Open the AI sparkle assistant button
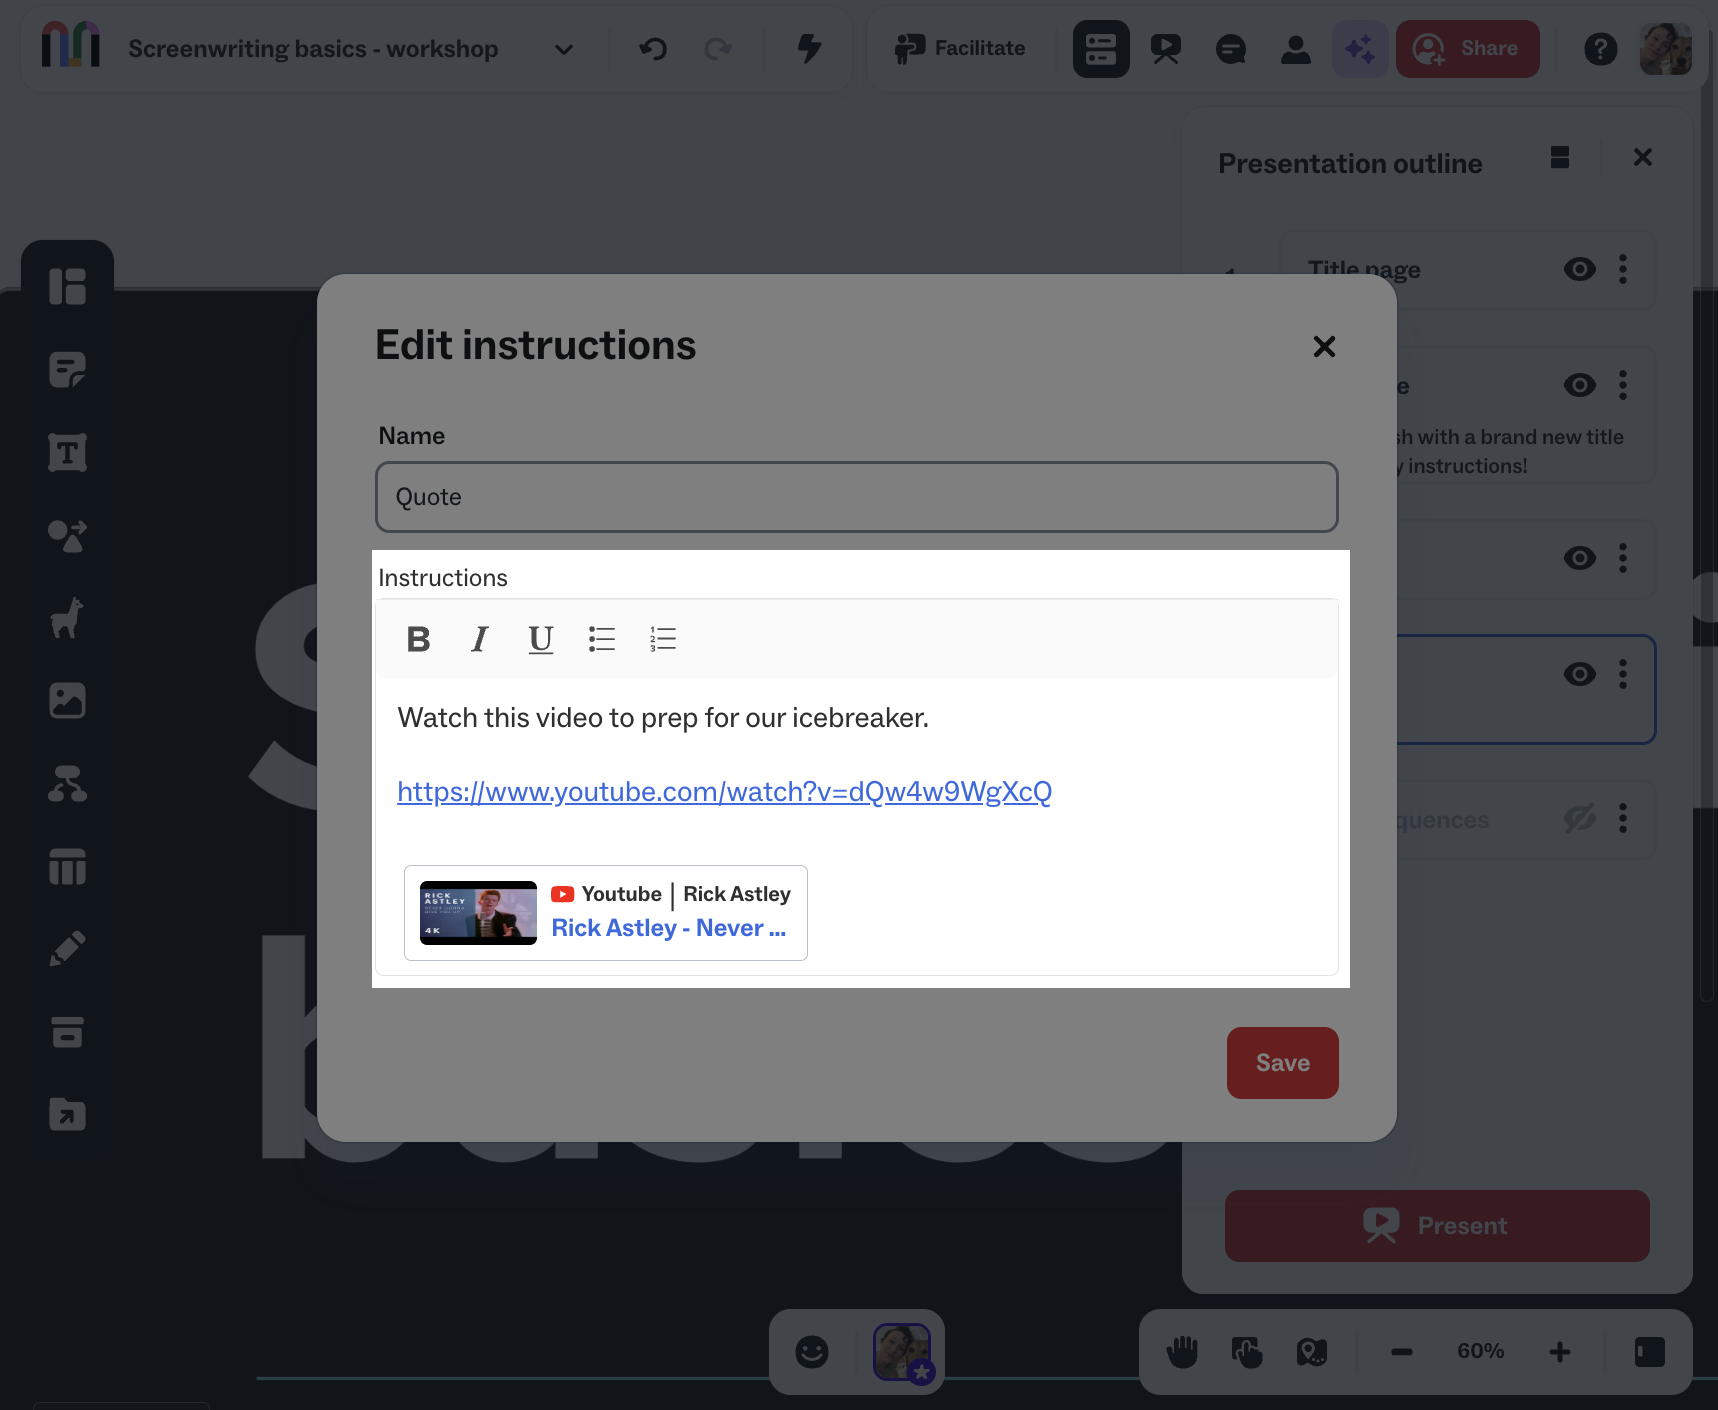The width and height of the screenshot is (1718, 1410). tap(1360, 49)
